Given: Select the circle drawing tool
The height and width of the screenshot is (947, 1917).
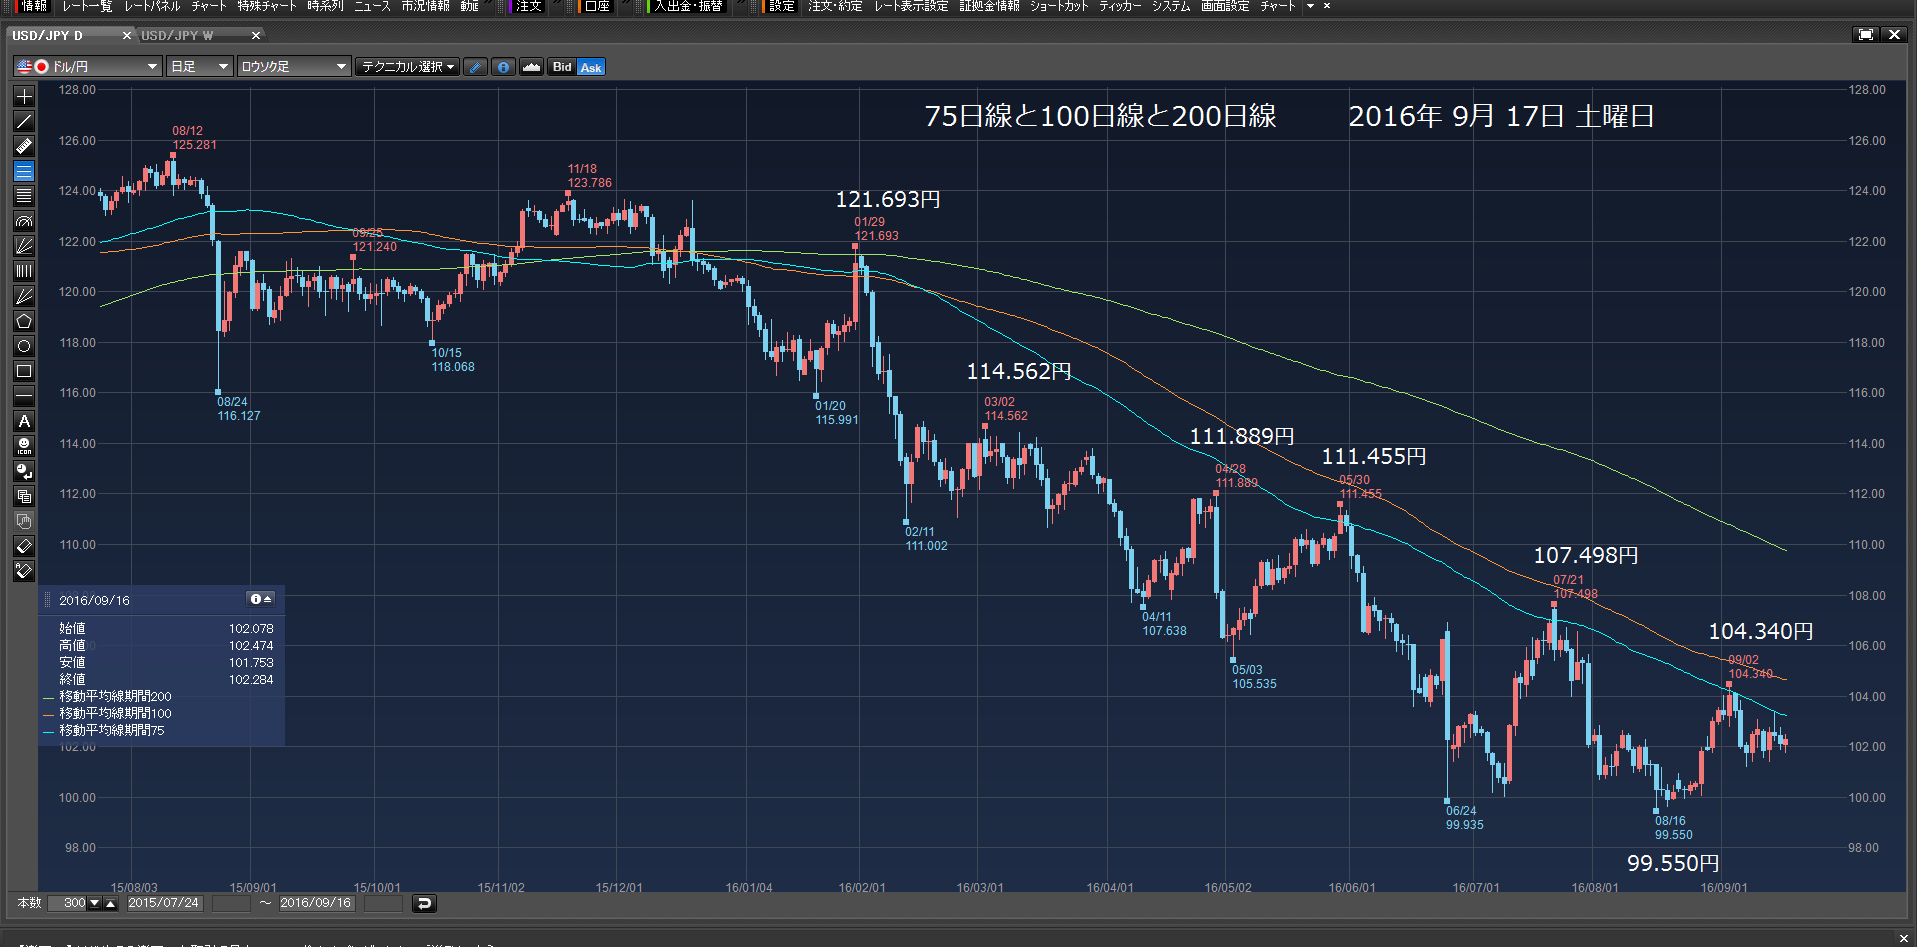Looking at the screenshot, I should (x=24, y=346).
